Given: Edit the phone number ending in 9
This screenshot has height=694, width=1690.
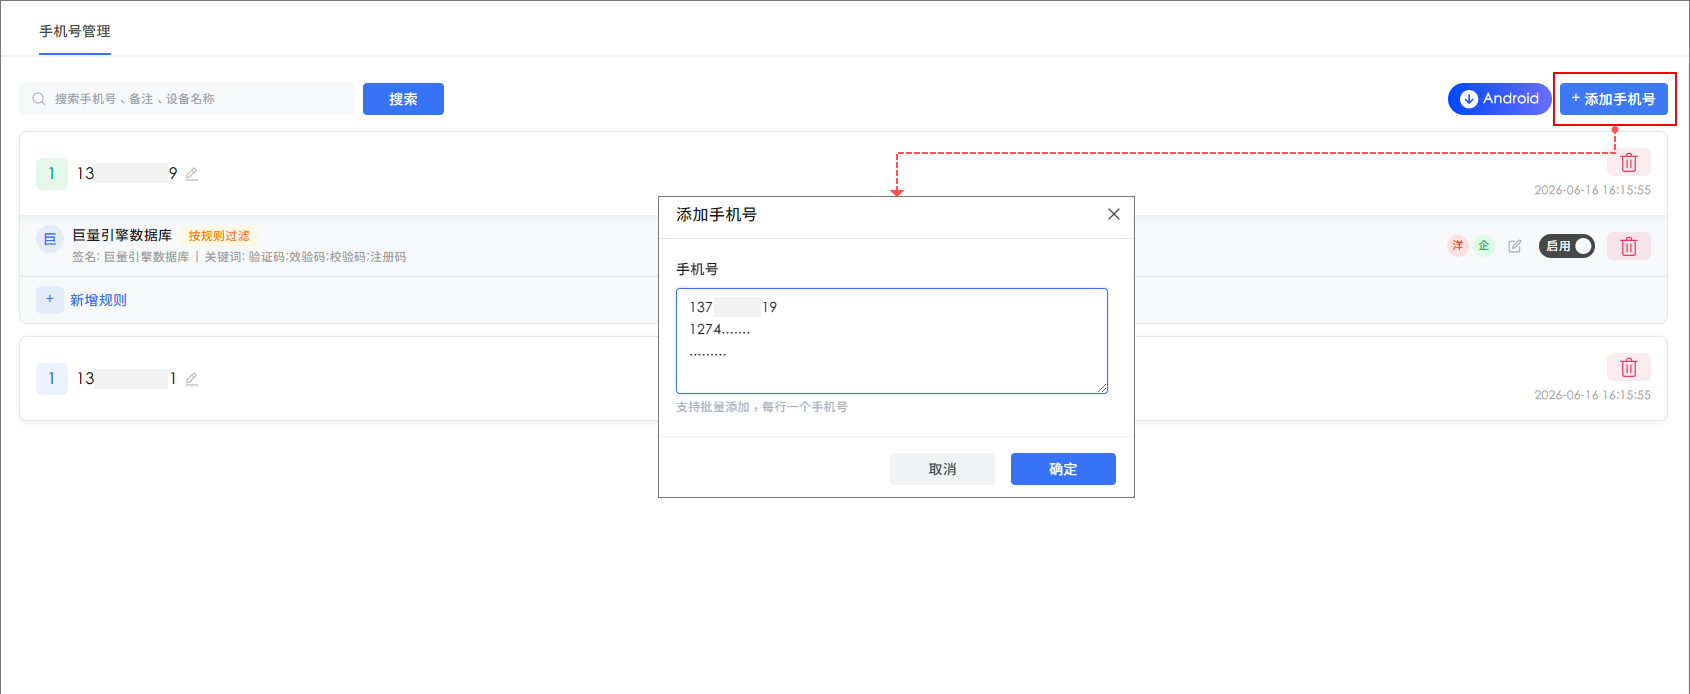Looking at the screenshot, I should point(192,174).
